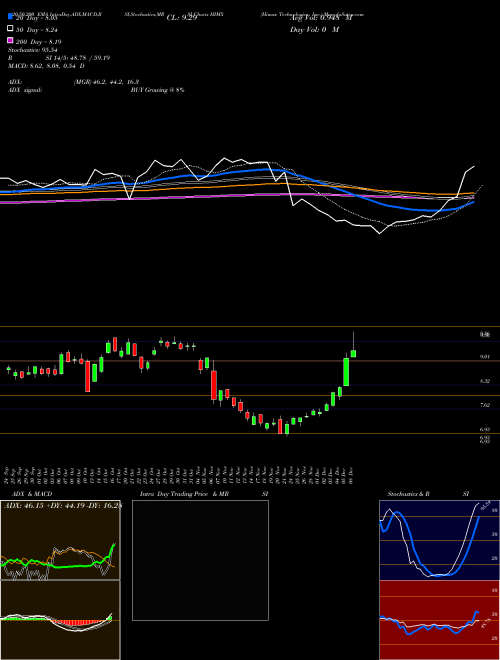Click the 'Stochastics & R' panel heading
The height and width of the screenshot is (660, 500).
tap(408, 494)
